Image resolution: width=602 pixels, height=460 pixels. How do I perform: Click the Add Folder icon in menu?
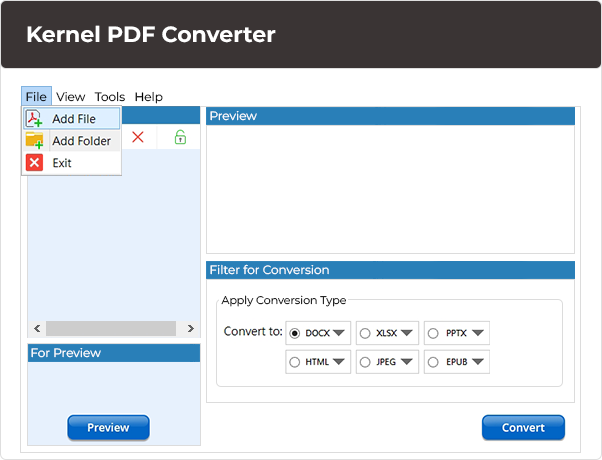pyautogui.click(x=34, y=141)
